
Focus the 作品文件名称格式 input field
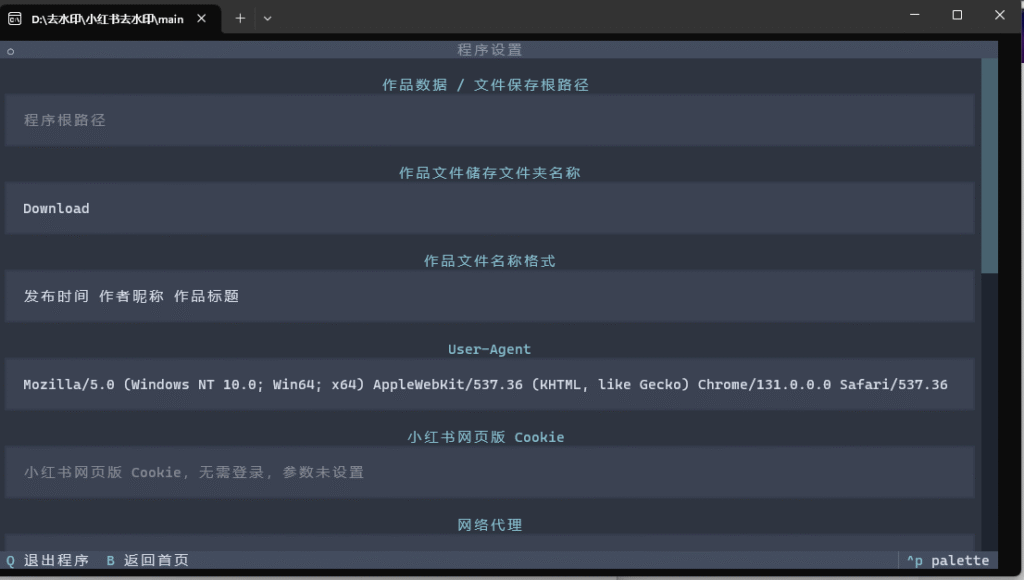pos(489,296)
